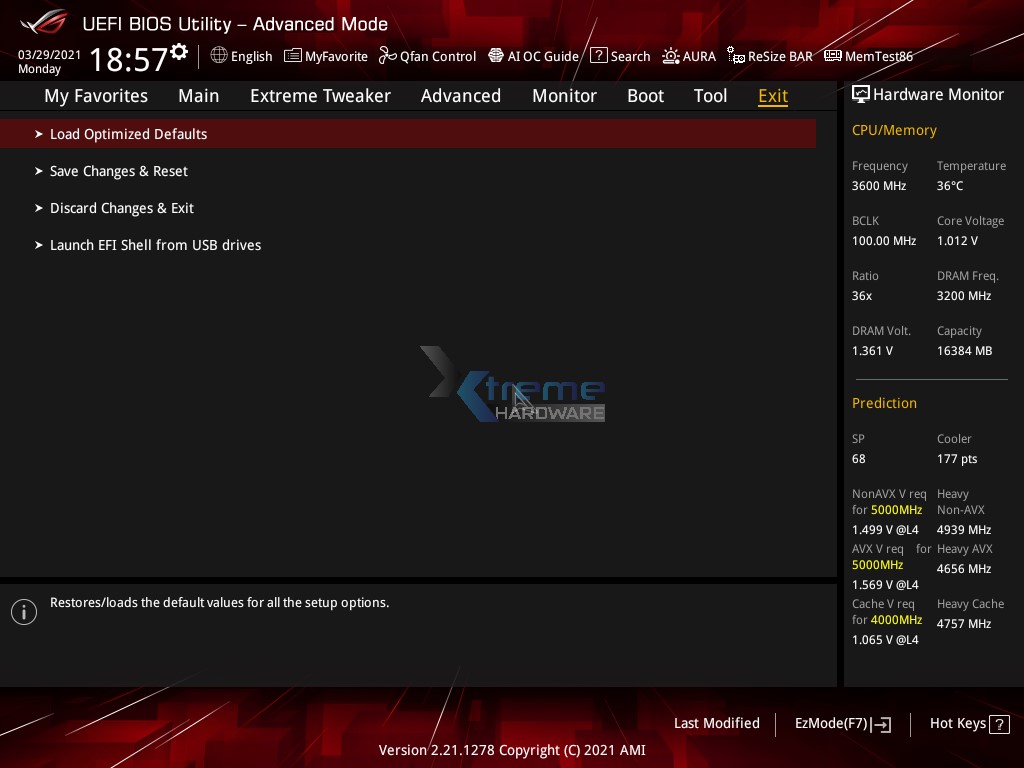Click Last Modified to view changes

716,724
